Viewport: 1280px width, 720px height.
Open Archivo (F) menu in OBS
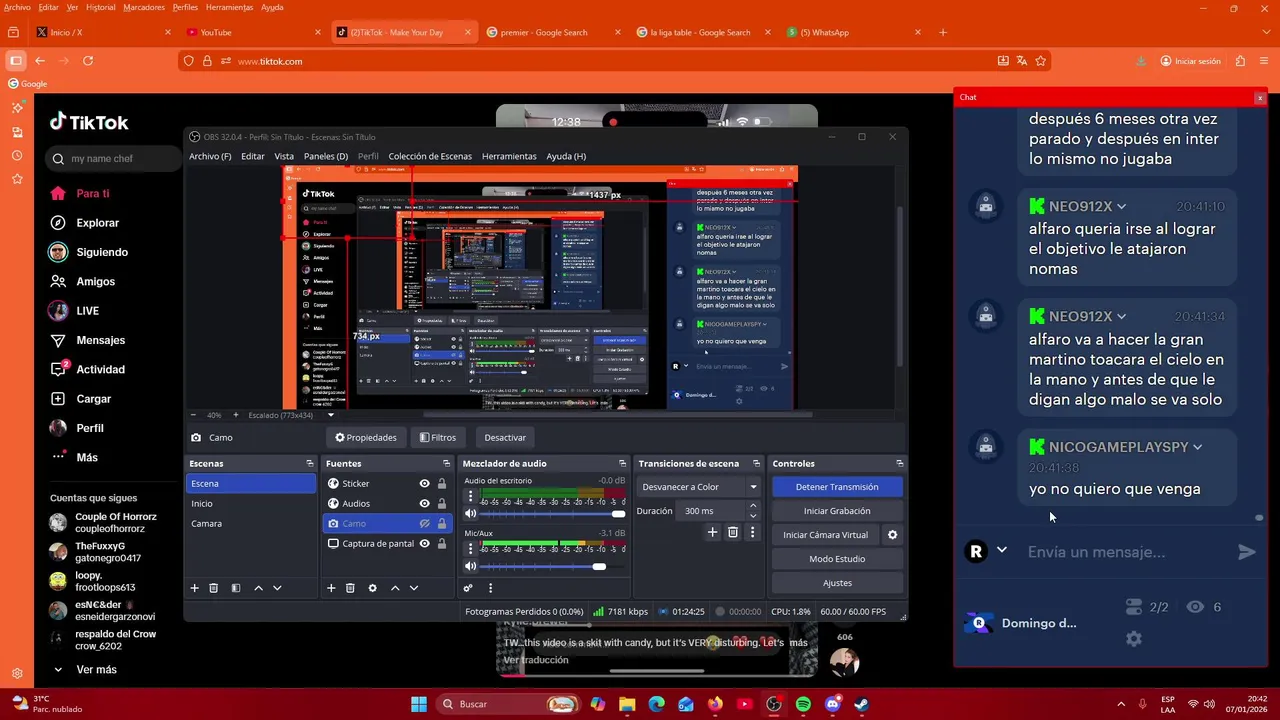point(210,156)
